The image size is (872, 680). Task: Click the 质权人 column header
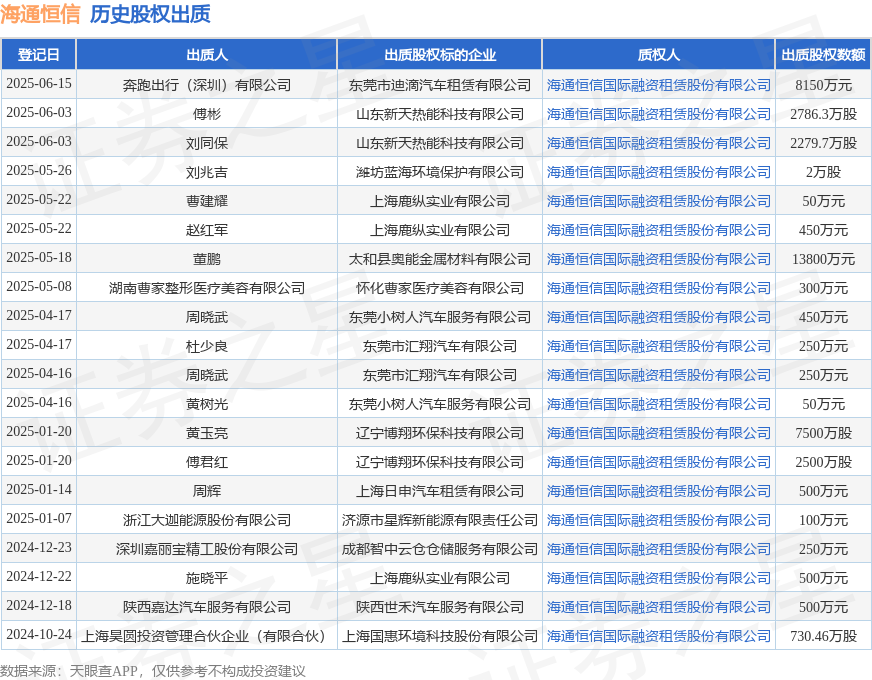click(658, 54)
